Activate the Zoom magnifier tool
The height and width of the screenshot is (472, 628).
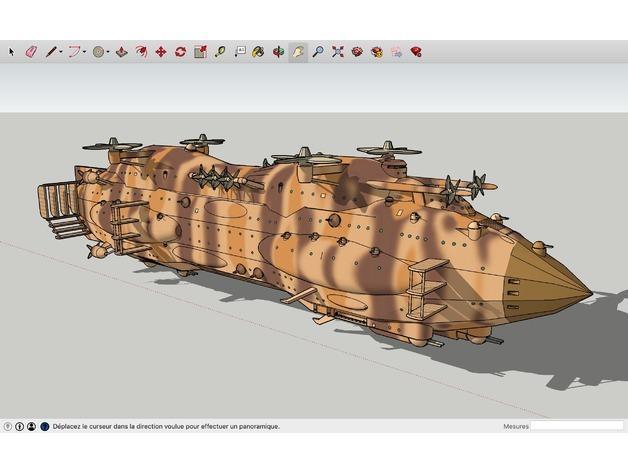pos(318,51)
